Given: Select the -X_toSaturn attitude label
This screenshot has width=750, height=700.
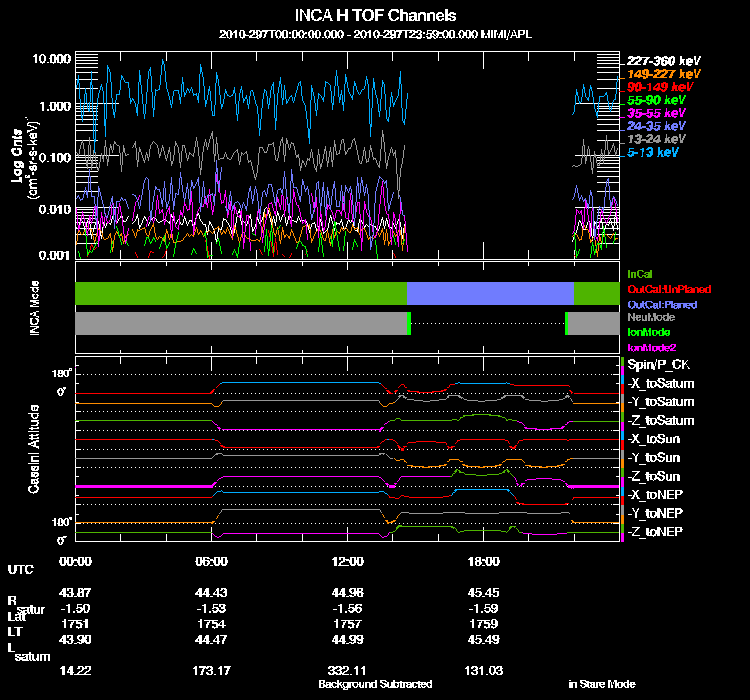Looking at the screenshot, I should coord(661,384).
